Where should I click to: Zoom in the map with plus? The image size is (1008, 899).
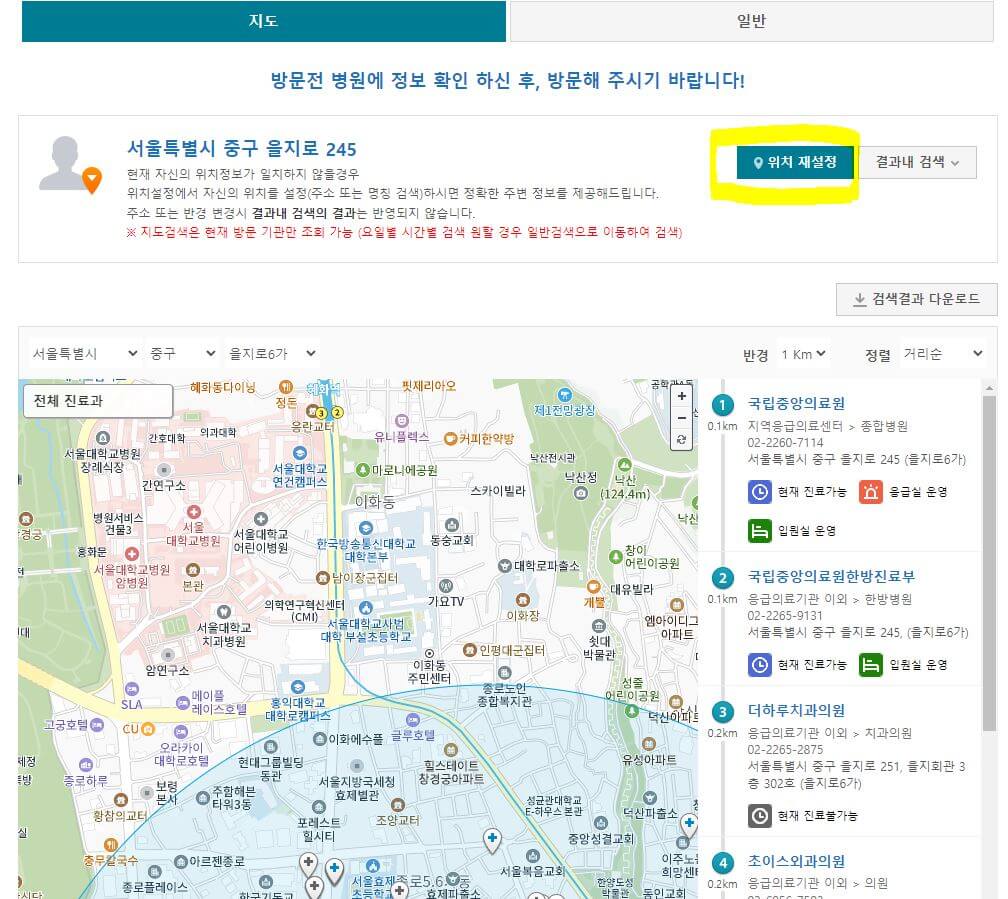tap(681, 396)
